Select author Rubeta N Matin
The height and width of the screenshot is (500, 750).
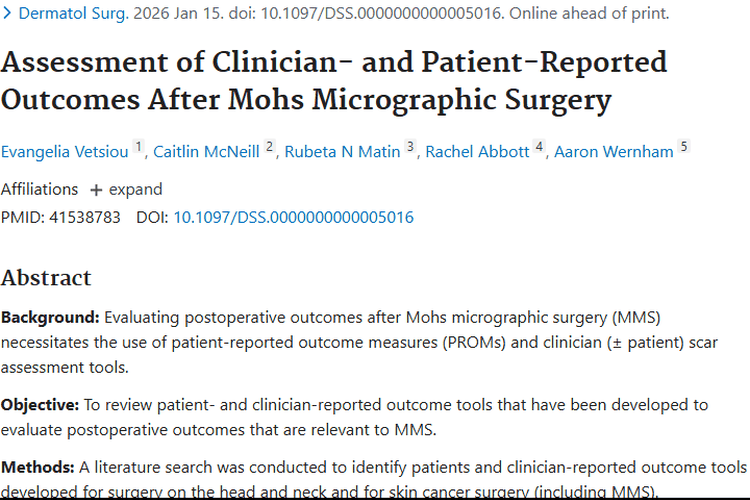pyautogui.click(x=343, y=152)
